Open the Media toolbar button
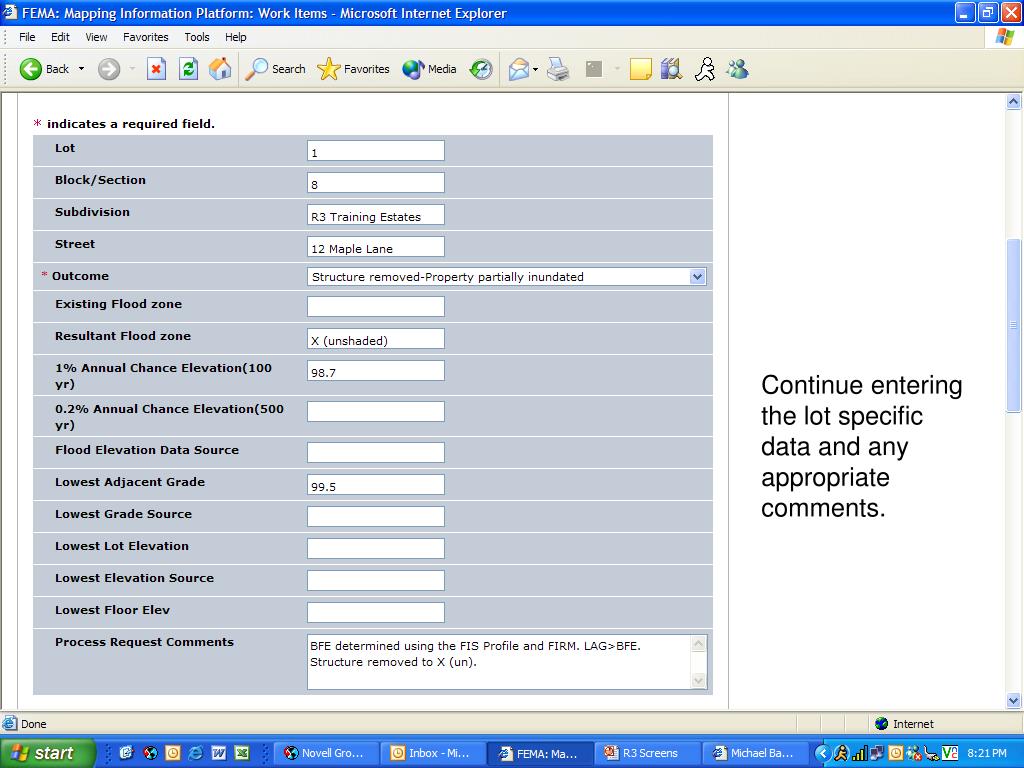The height and width of the screenshot is (768, 1024). point(429,69)
